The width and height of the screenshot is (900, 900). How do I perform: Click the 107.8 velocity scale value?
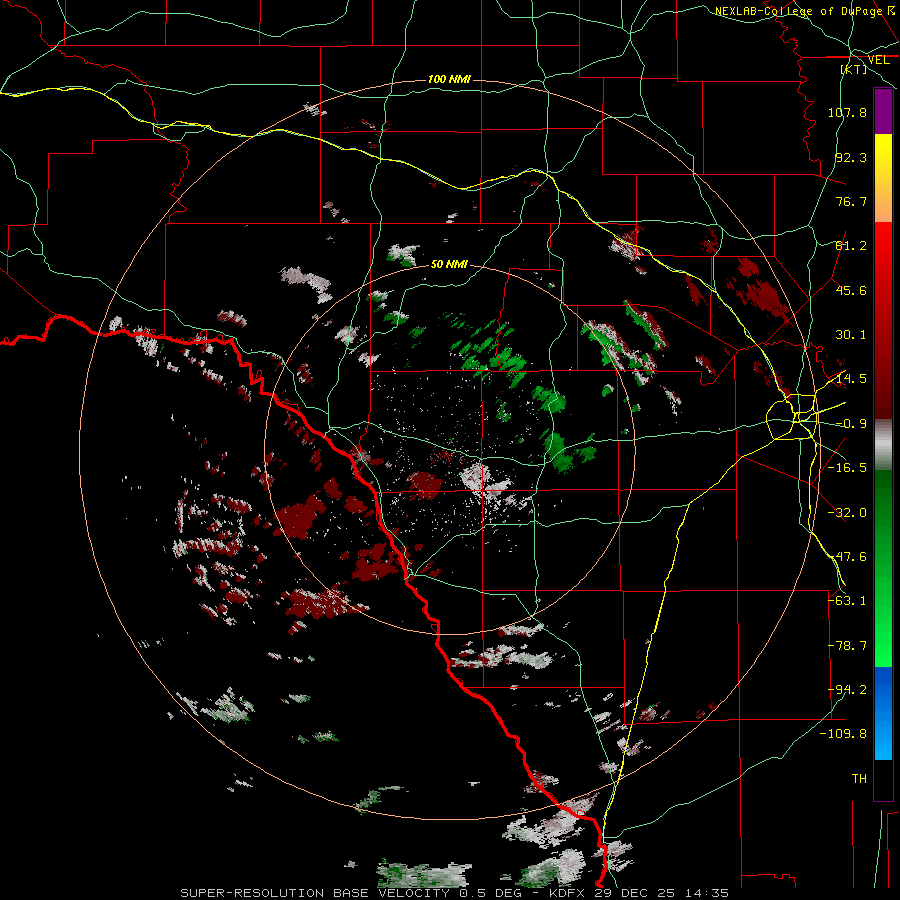[x=847, y=112]
